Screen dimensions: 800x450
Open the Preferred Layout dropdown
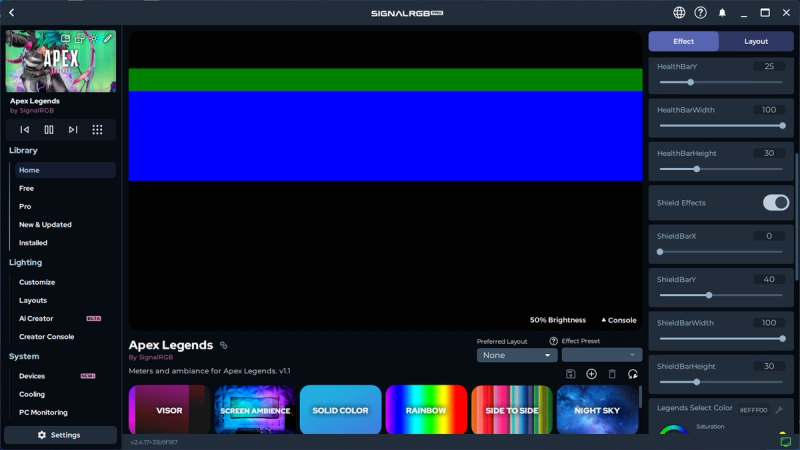[x=516, y=355]
